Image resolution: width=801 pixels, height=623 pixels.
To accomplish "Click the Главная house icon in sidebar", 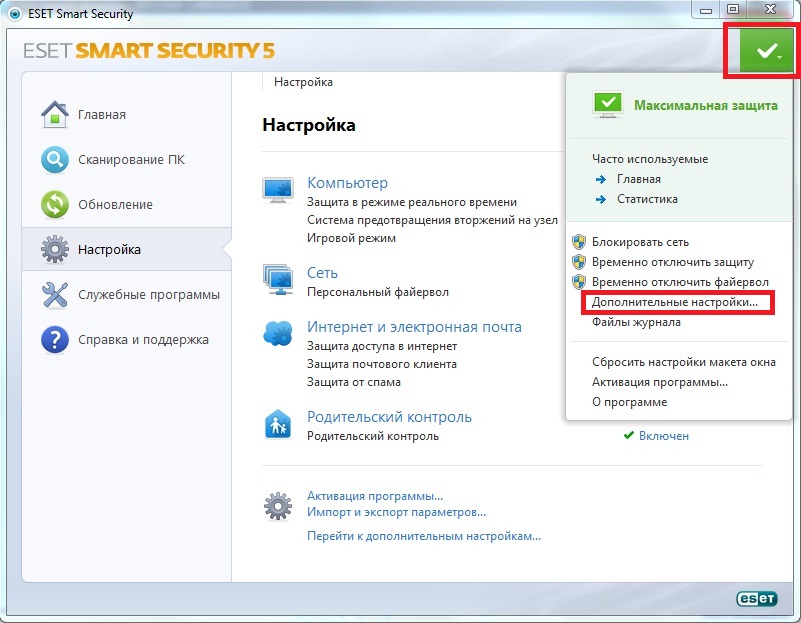I will [x=55, y=114].
